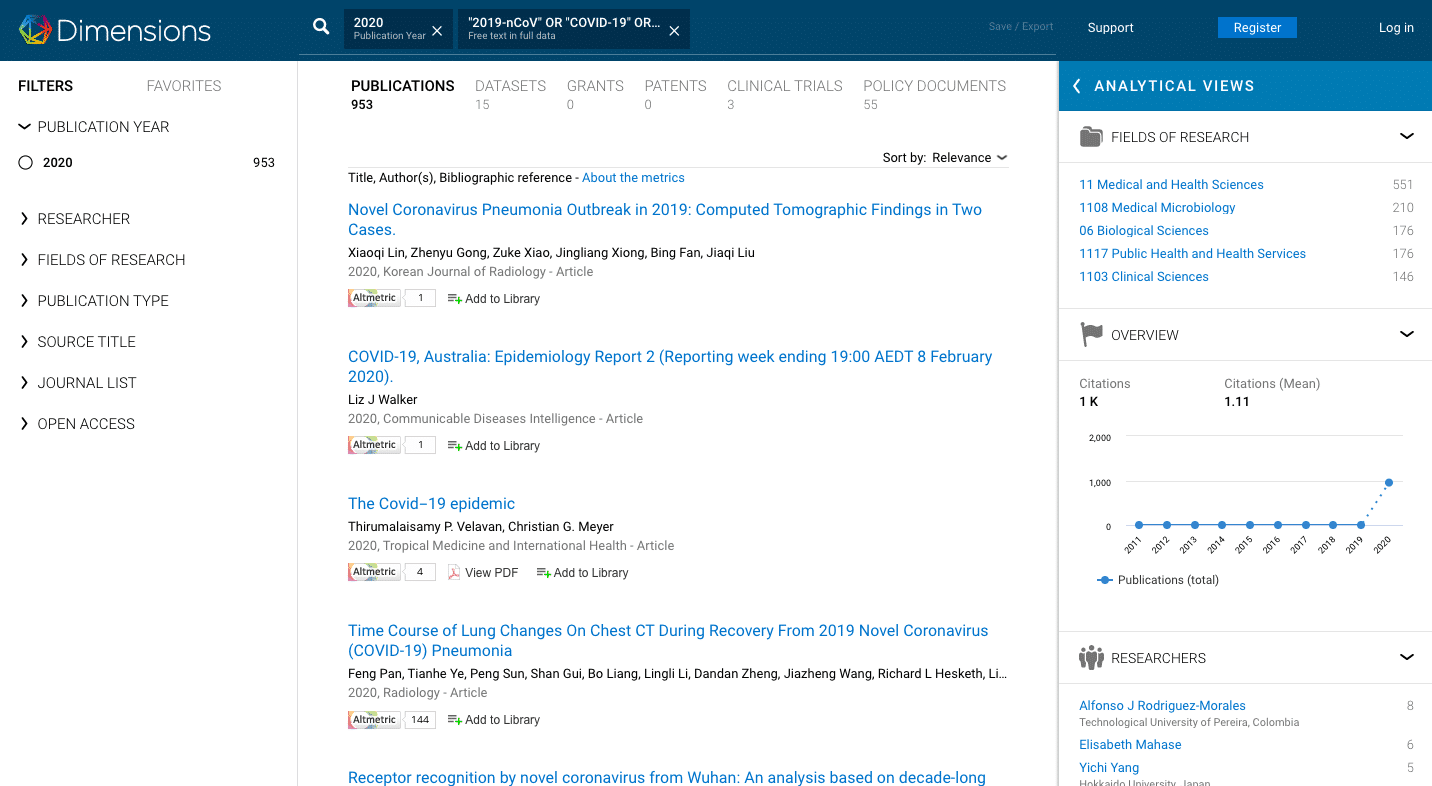Viewport: 1432px width, 786px height.
Task: Collapse the Analytical Views panel arrow
Action: click(1077, 86)
